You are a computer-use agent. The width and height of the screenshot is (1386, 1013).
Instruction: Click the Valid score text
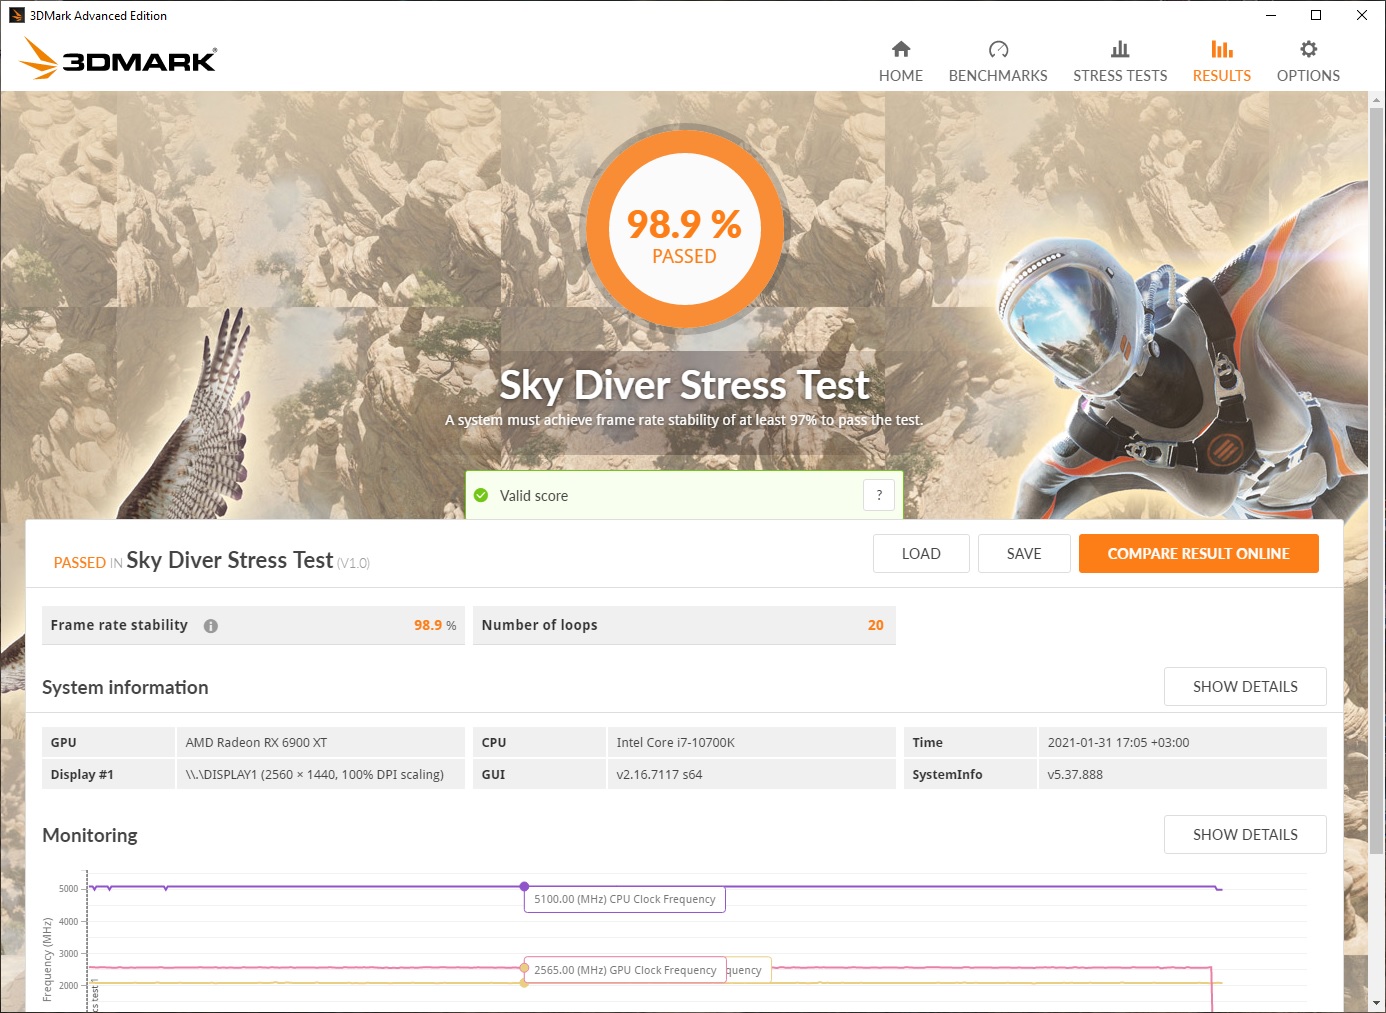point(534,496)
